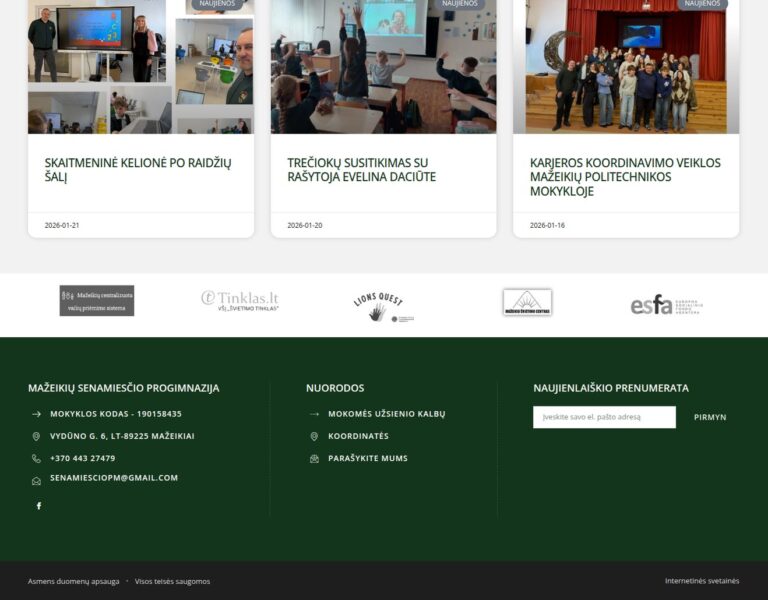Open the stage group photo thumbnail
Screen dimensions: 768x600
(x=626, y=66)
